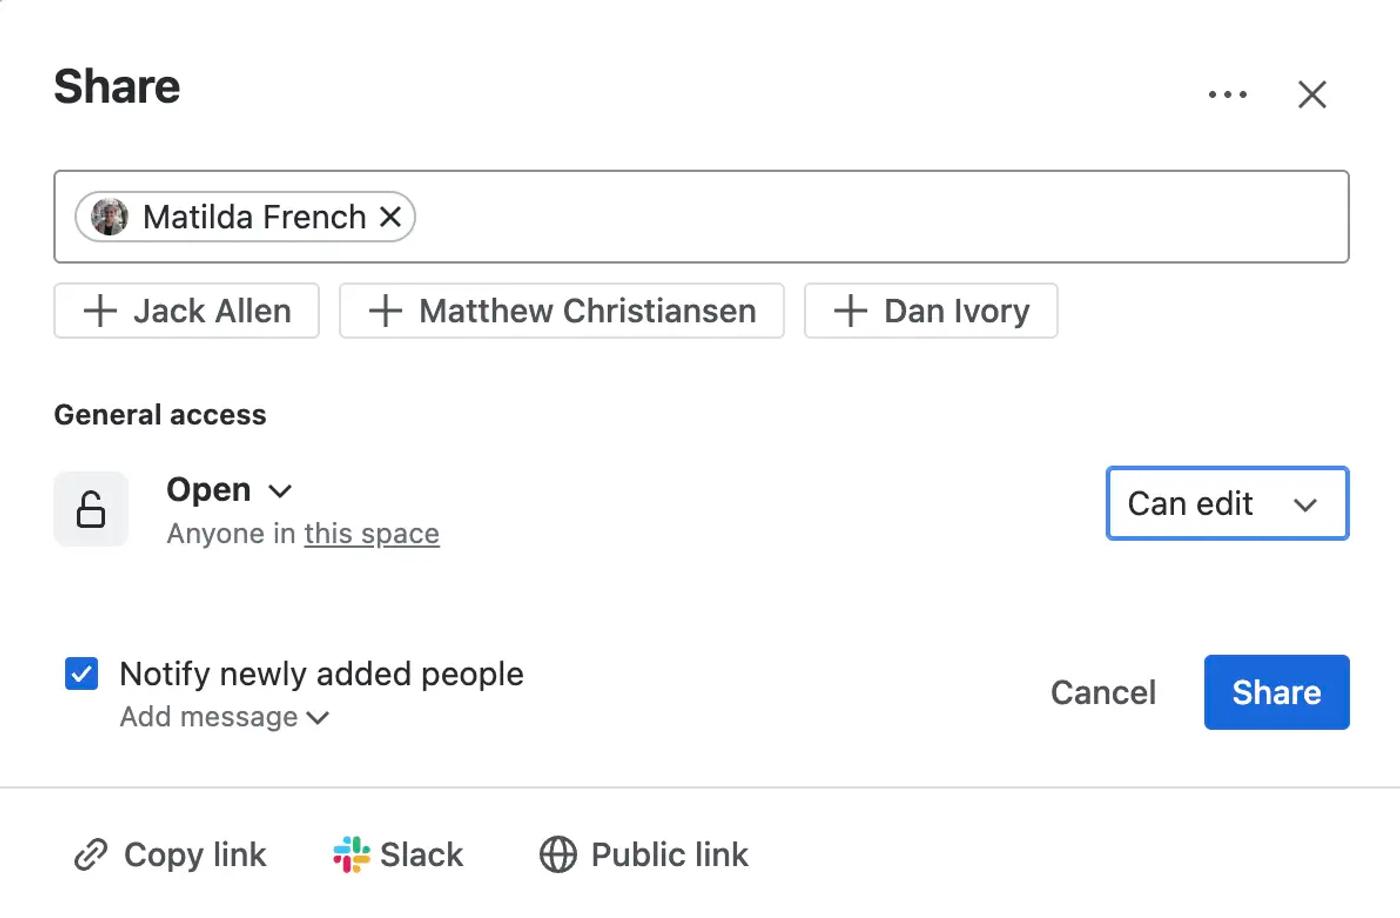Open the three-dot more options menu

pos(1227,95)
